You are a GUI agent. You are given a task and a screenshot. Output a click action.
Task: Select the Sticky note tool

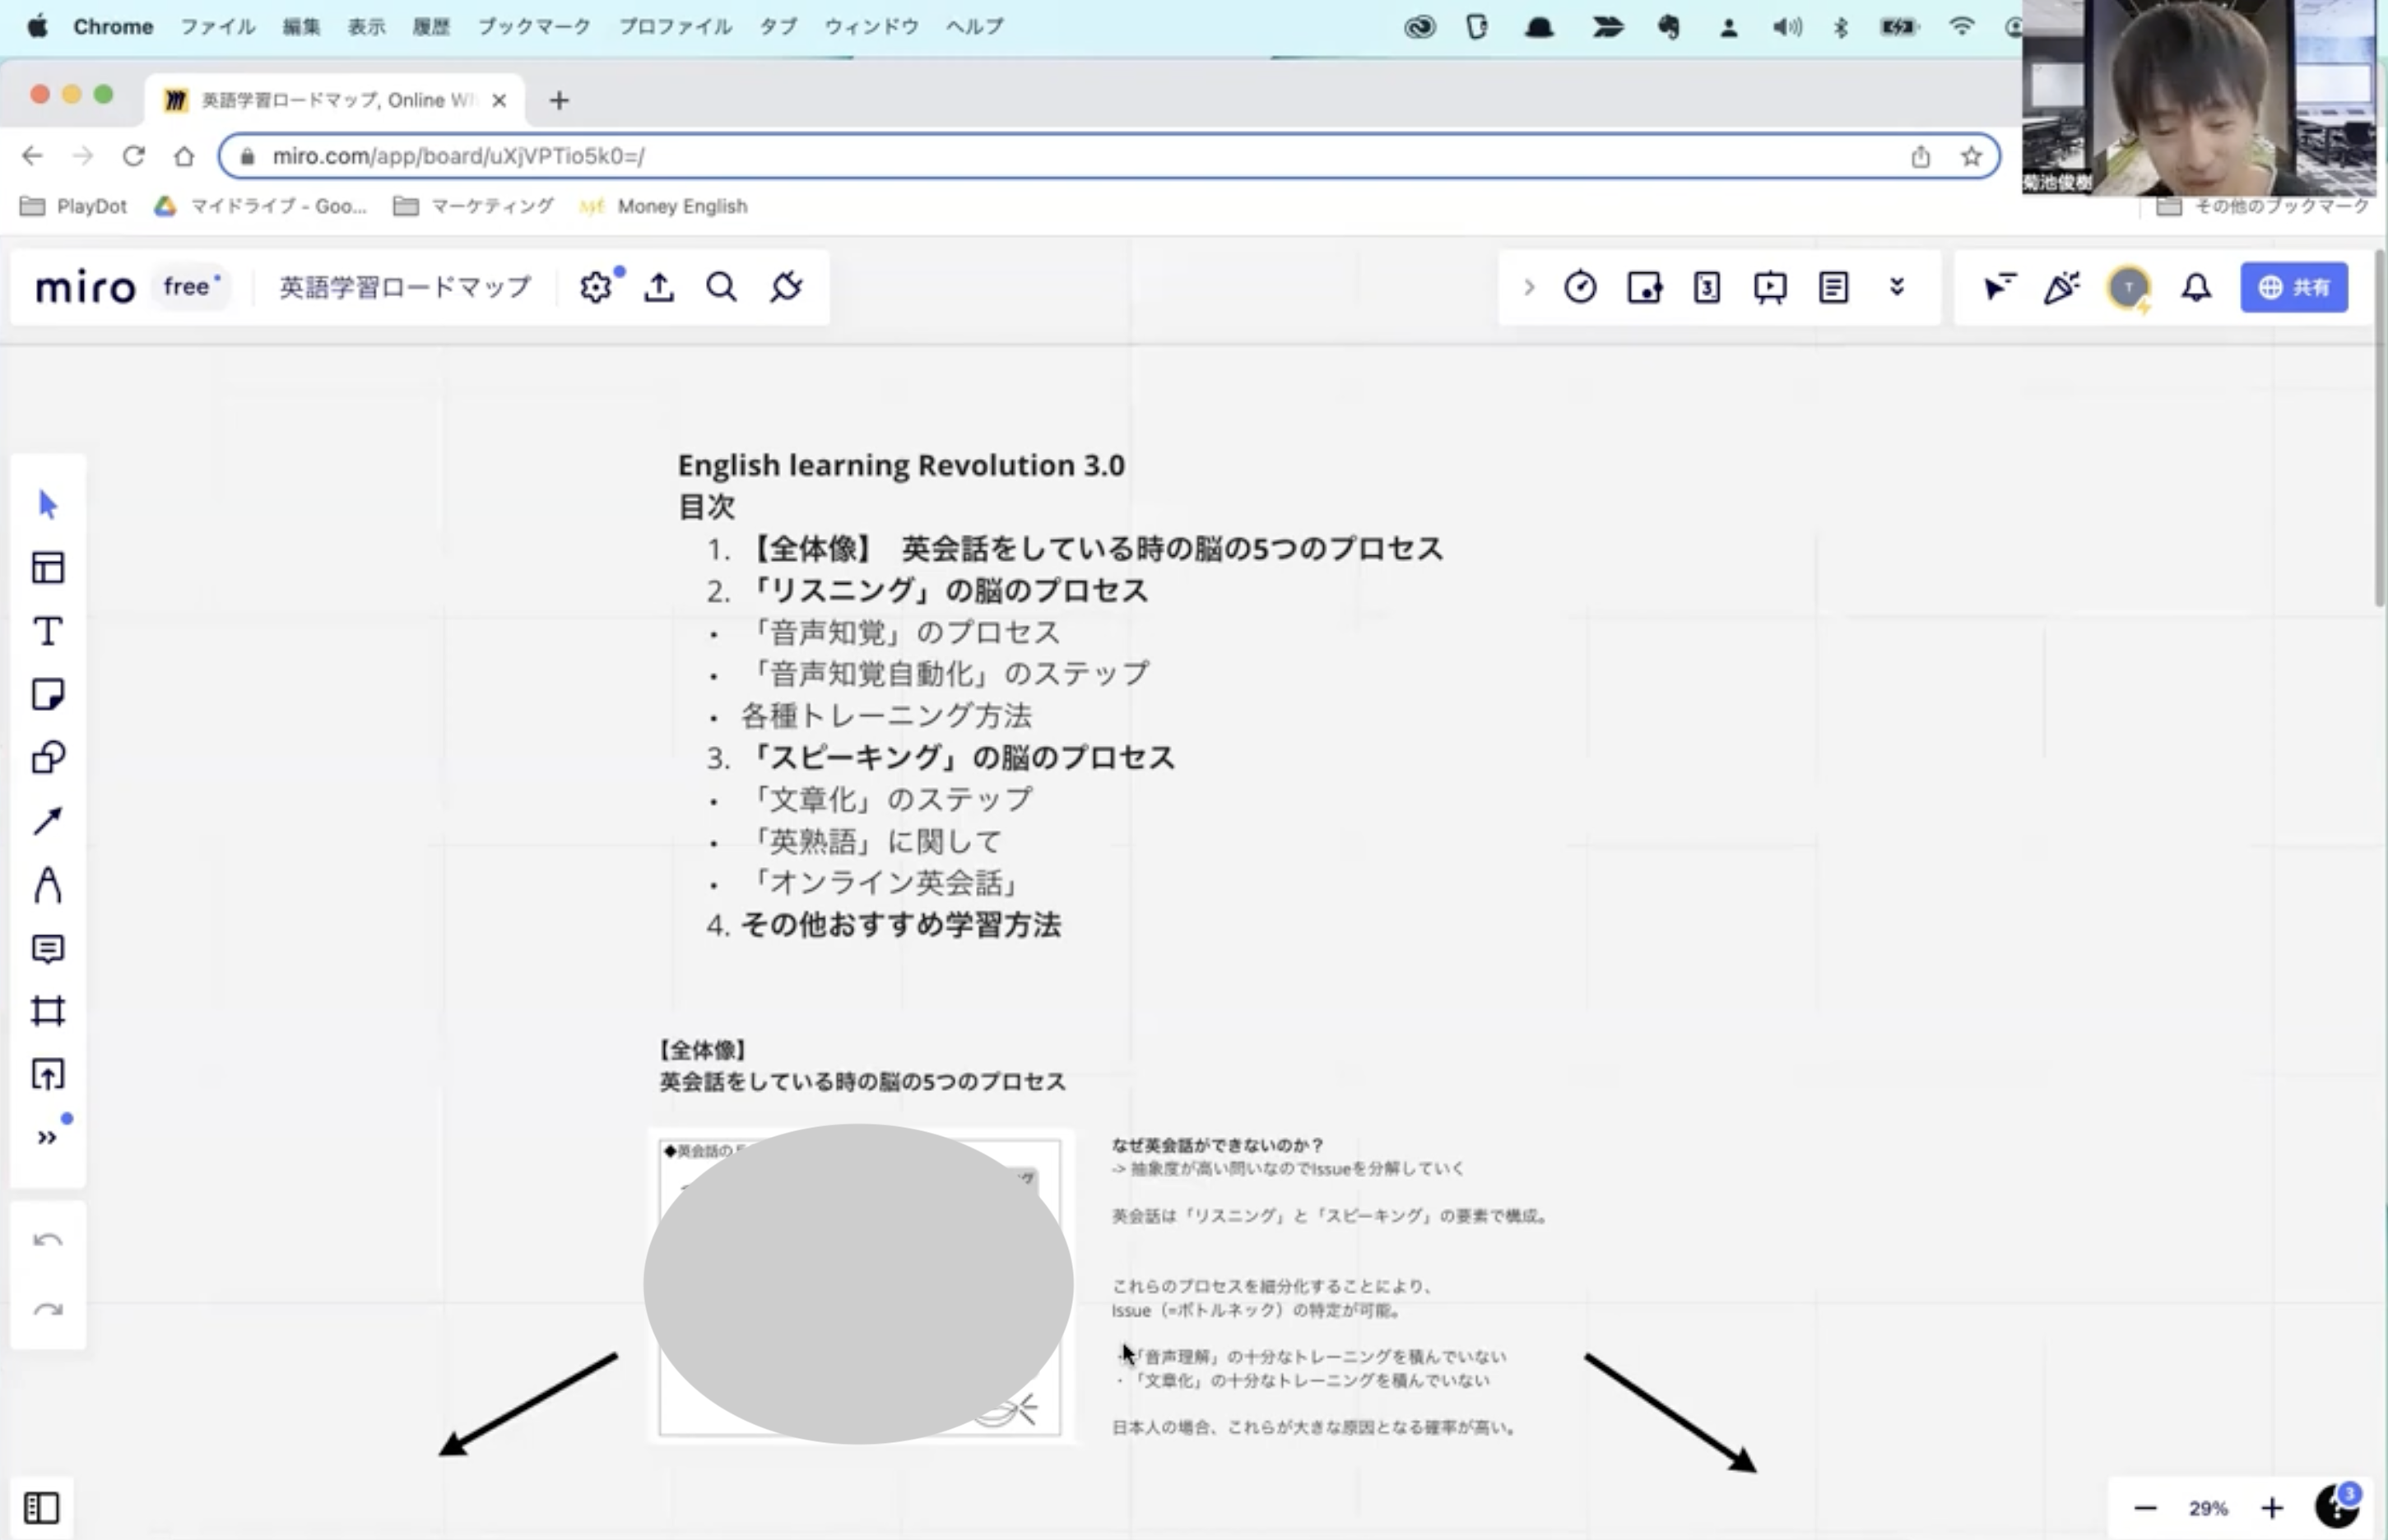[x=48, y=694]
